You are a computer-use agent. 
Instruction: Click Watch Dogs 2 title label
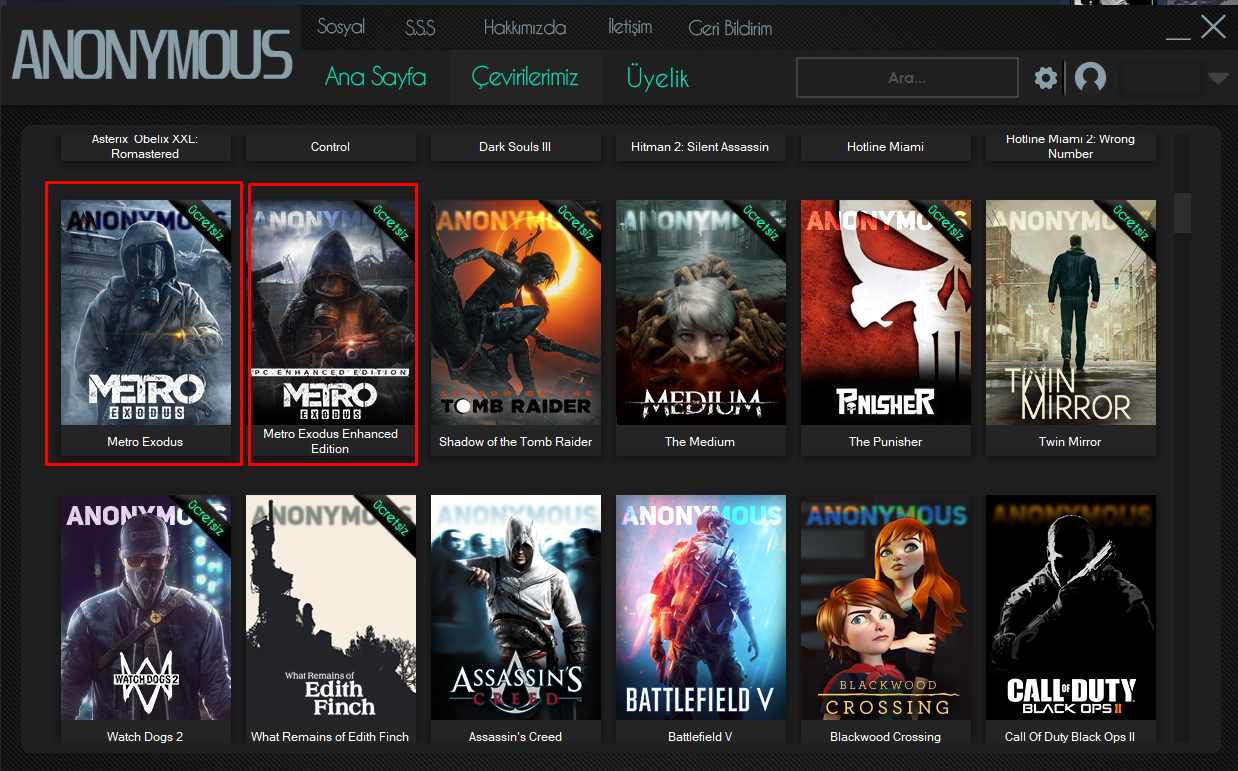click(x=145, y=737)
